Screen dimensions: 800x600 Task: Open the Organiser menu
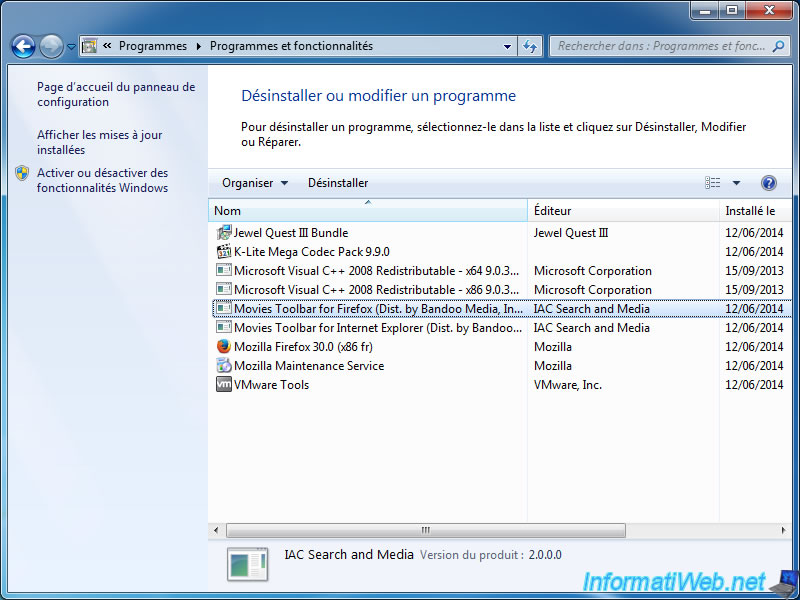(x=255, y=183)
